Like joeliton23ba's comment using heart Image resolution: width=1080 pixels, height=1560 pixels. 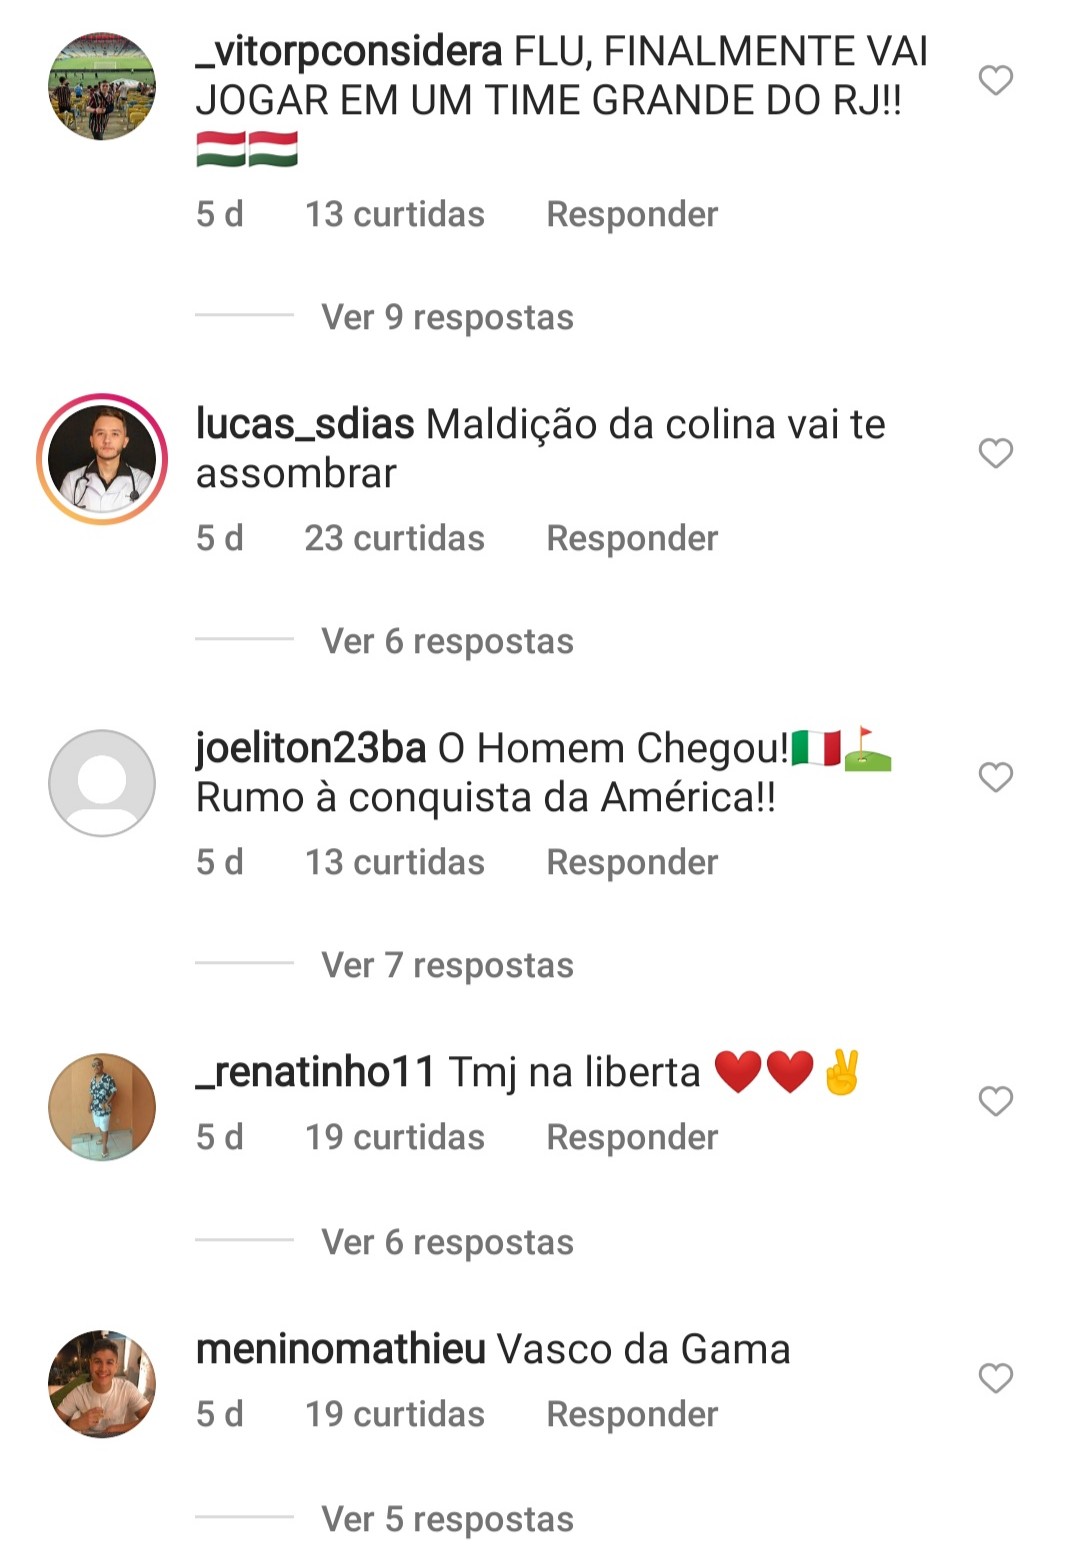995,777
